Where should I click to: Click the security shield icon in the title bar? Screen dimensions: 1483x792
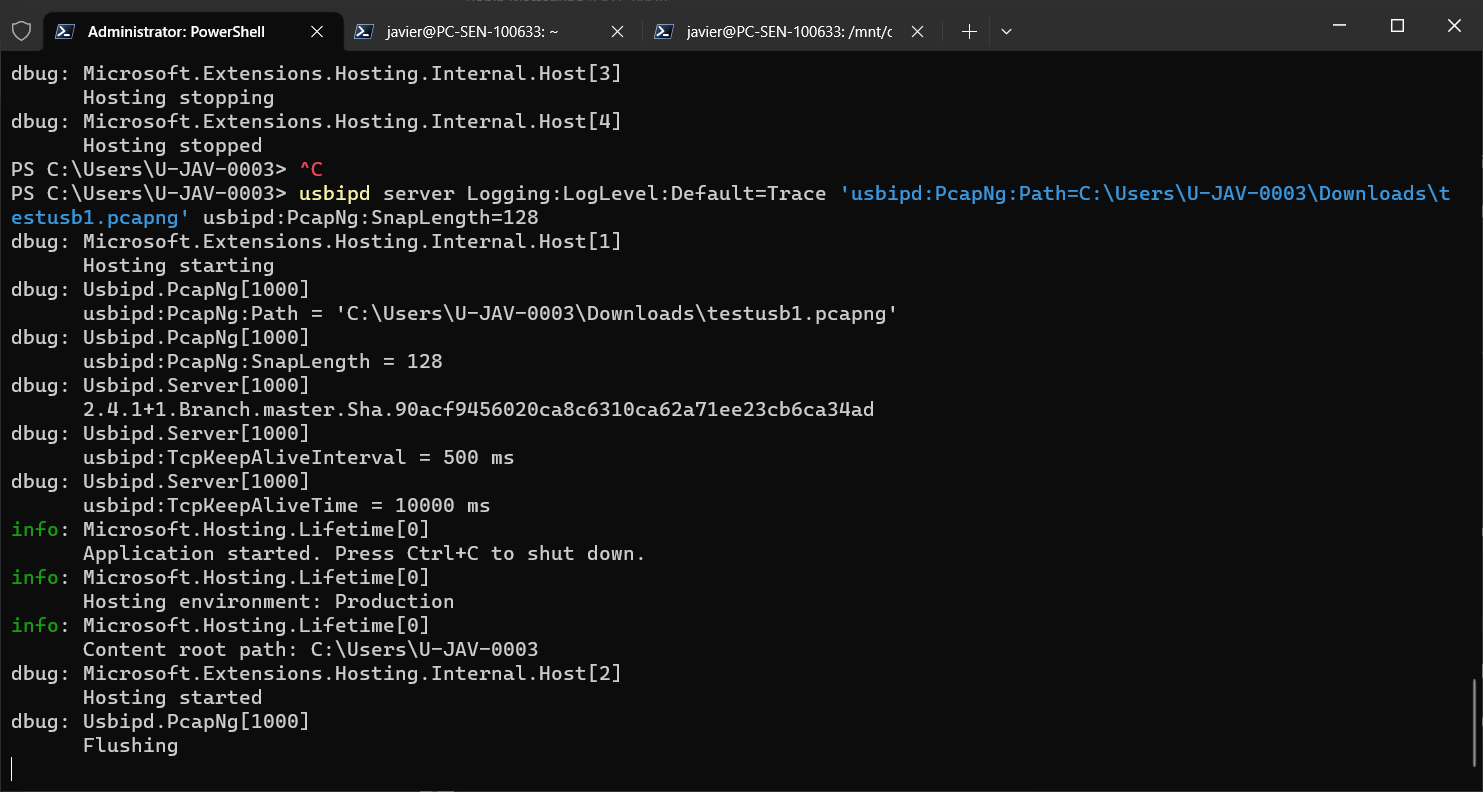(21, 31)
